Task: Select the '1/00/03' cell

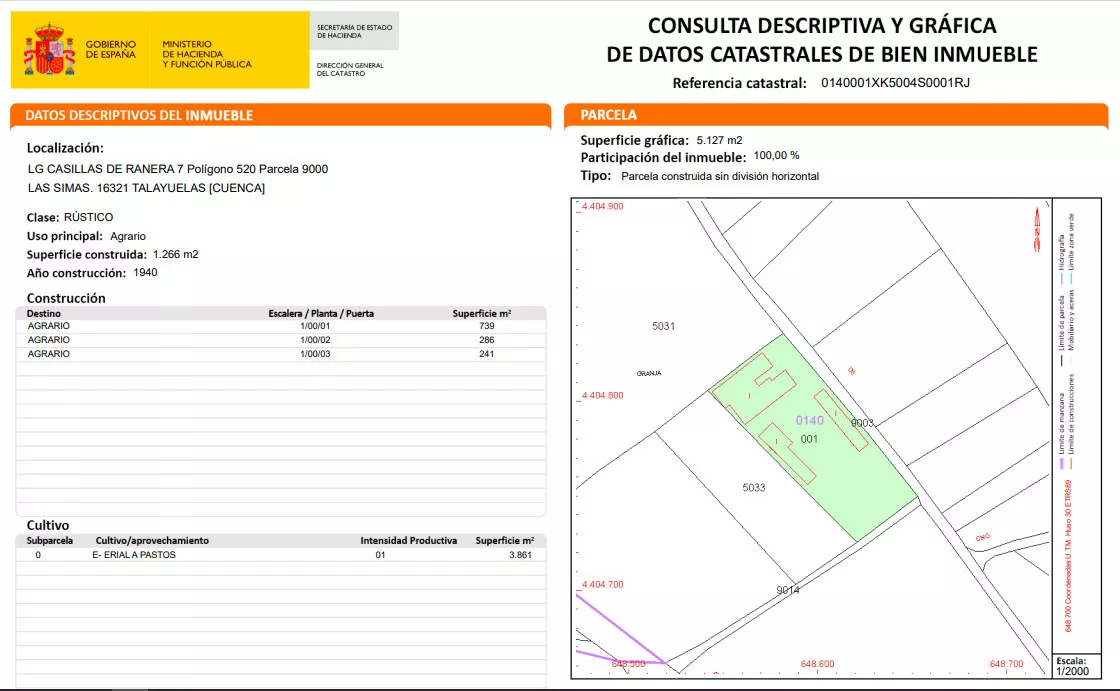Action: tap(315, 354)
